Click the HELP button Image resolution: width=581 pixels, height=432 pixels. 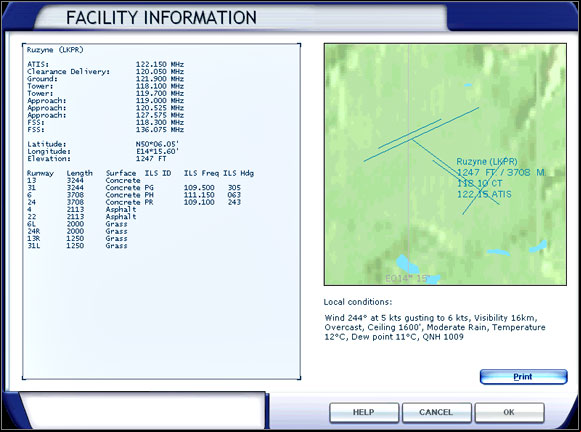point(363,412)
